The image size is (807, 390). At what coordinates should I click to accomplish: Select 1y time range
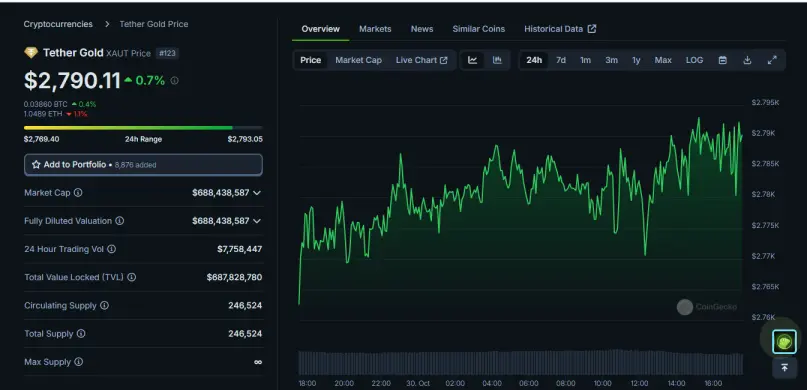click(x=636, y=60)
